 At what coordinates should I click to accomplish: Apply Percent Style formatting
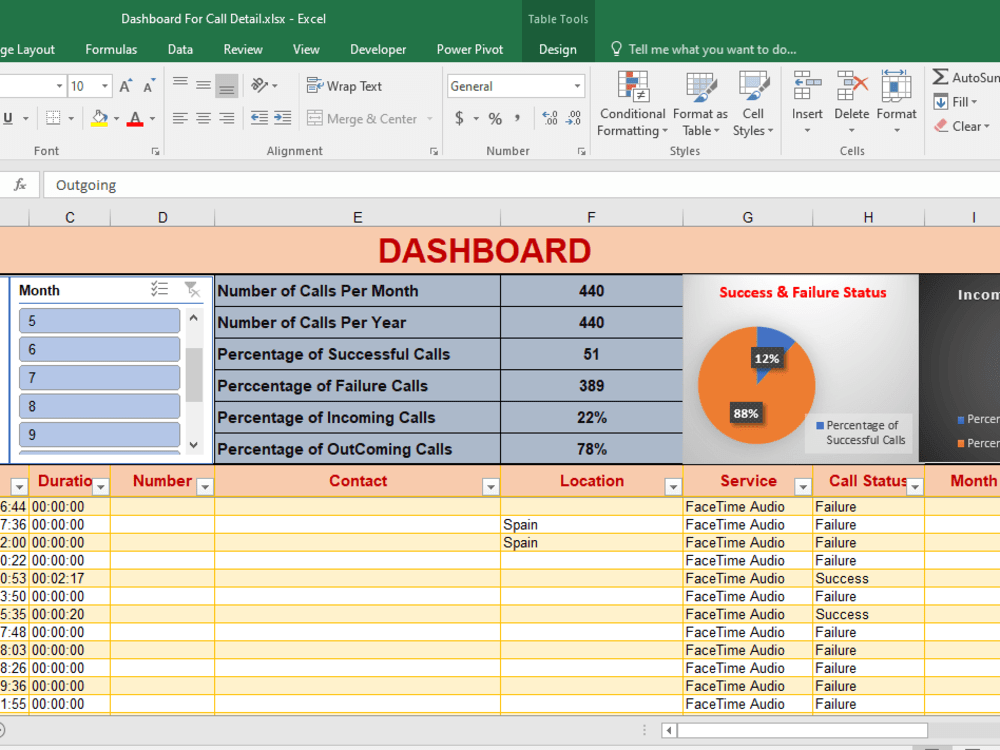[493, 118]
